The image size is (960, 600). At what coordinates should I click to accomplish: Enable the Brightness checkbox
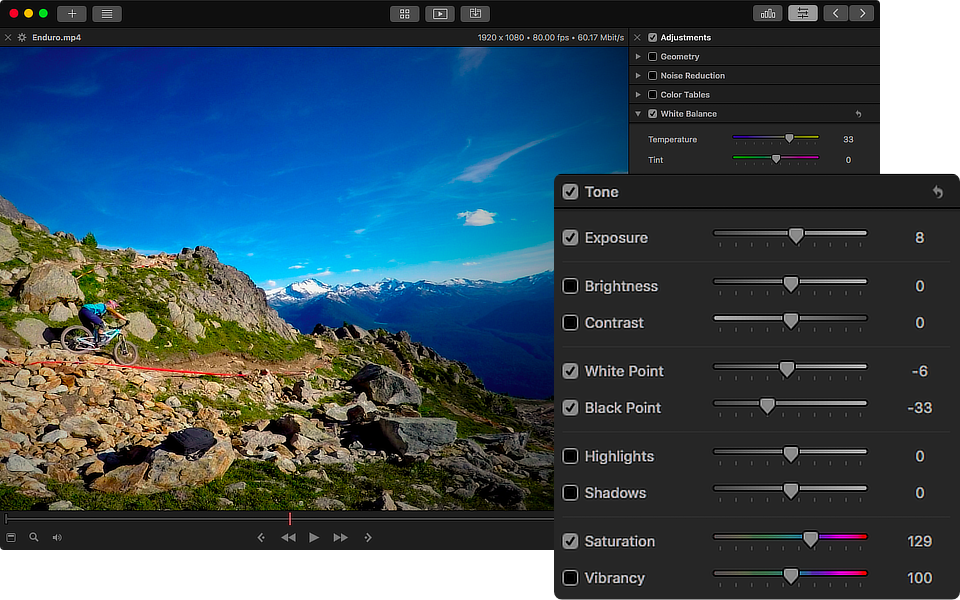click(x=570, y=286)
